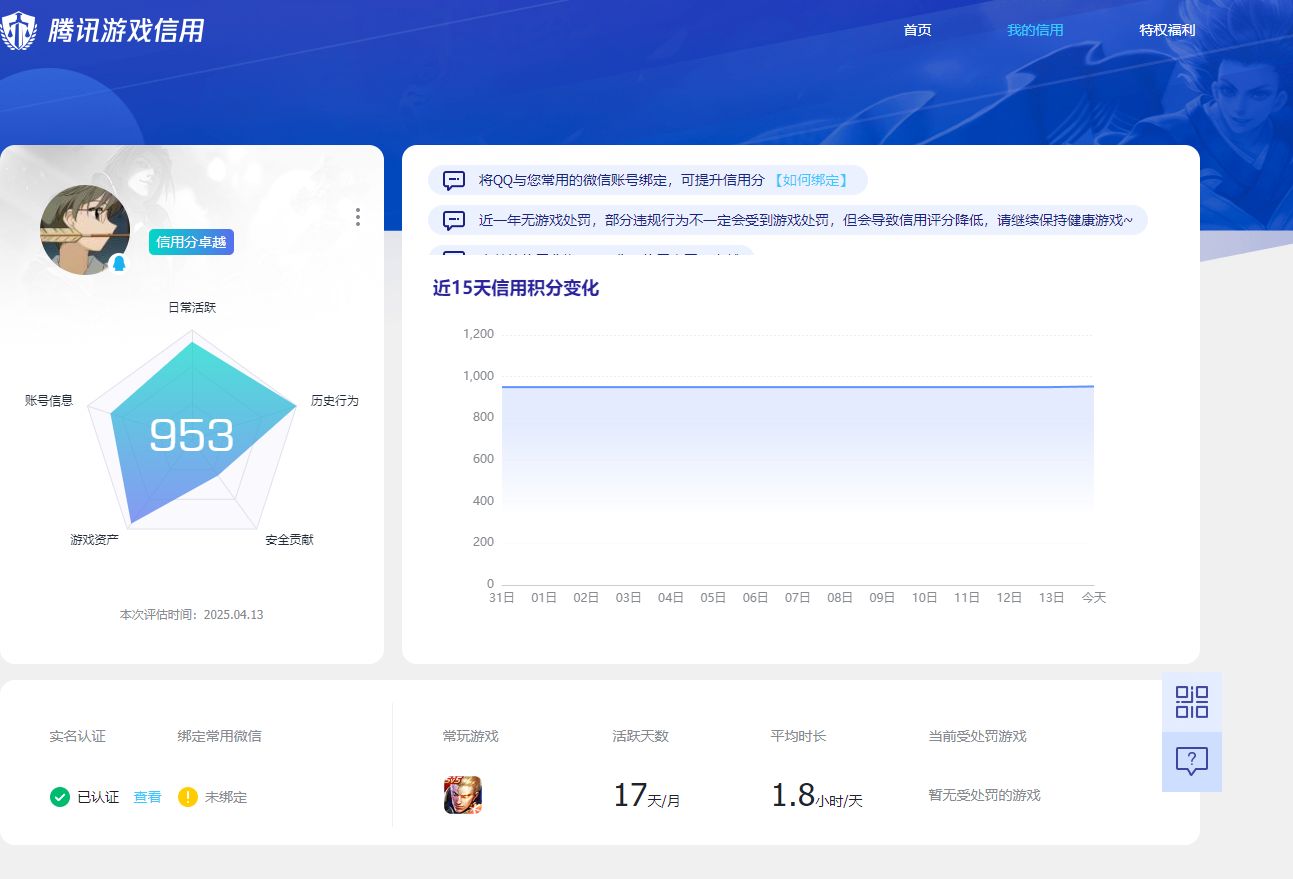Click the 日常活跃 radar axis label

tap(192, 308)
